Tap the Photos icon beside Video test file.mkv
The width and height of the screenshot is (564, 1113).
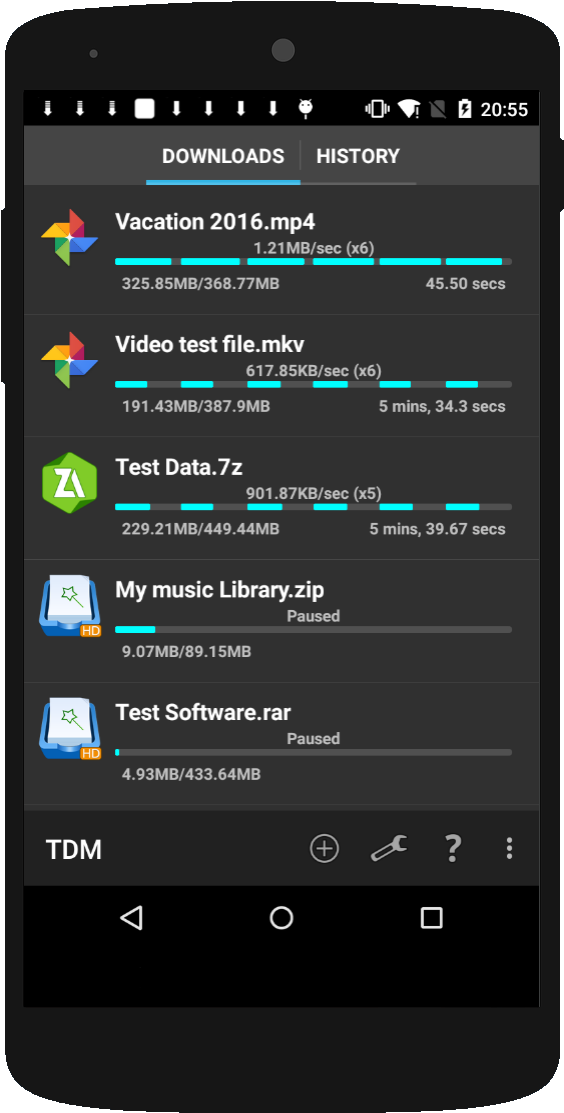(x=69, y=361)
